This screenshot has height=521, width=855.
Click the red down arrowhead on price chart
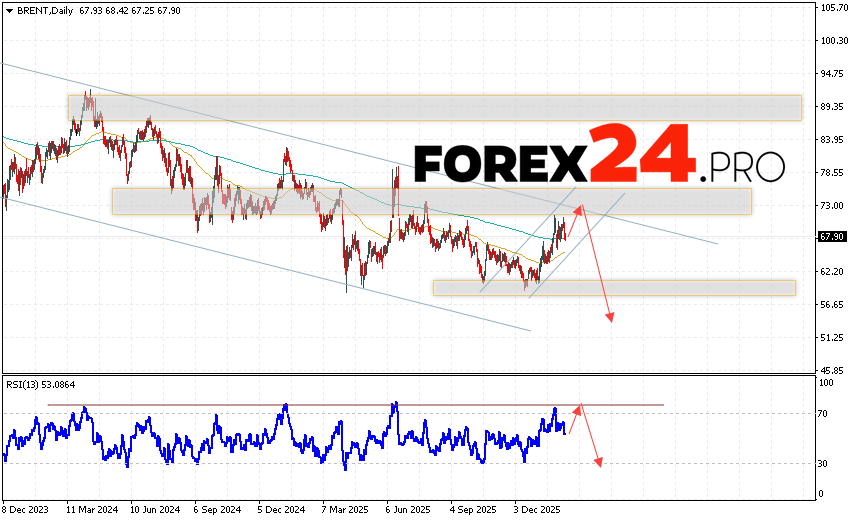(x=609, y=317)
